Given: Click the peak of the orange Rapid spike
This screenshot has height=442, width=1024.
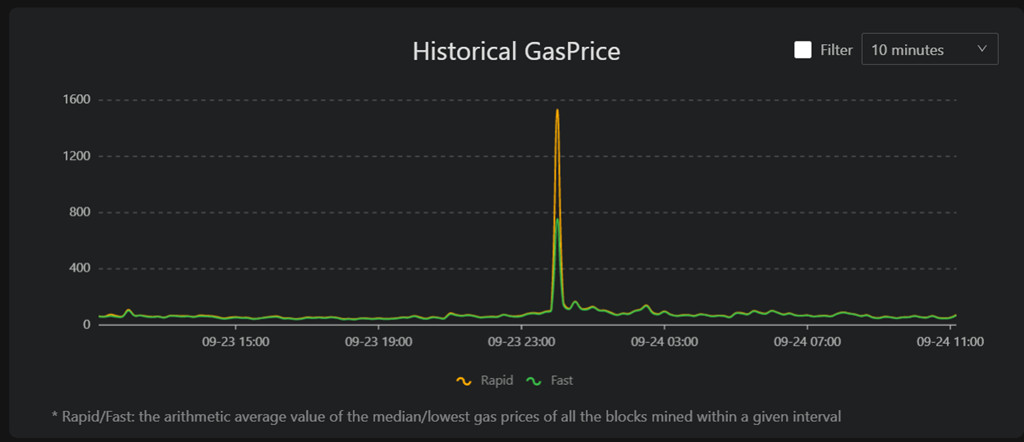Looking at the screenshot, I should [x=557, y=110].
